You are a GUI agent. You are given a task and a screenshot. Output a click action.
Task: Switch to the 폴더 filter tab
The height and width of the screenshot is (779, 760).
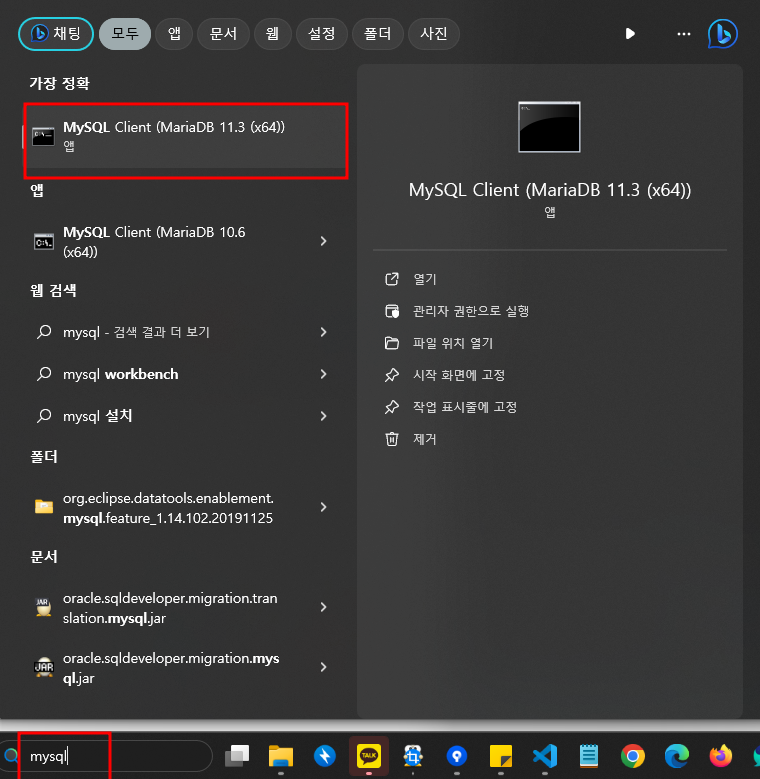pyautogui.click(x=378, y=34)
